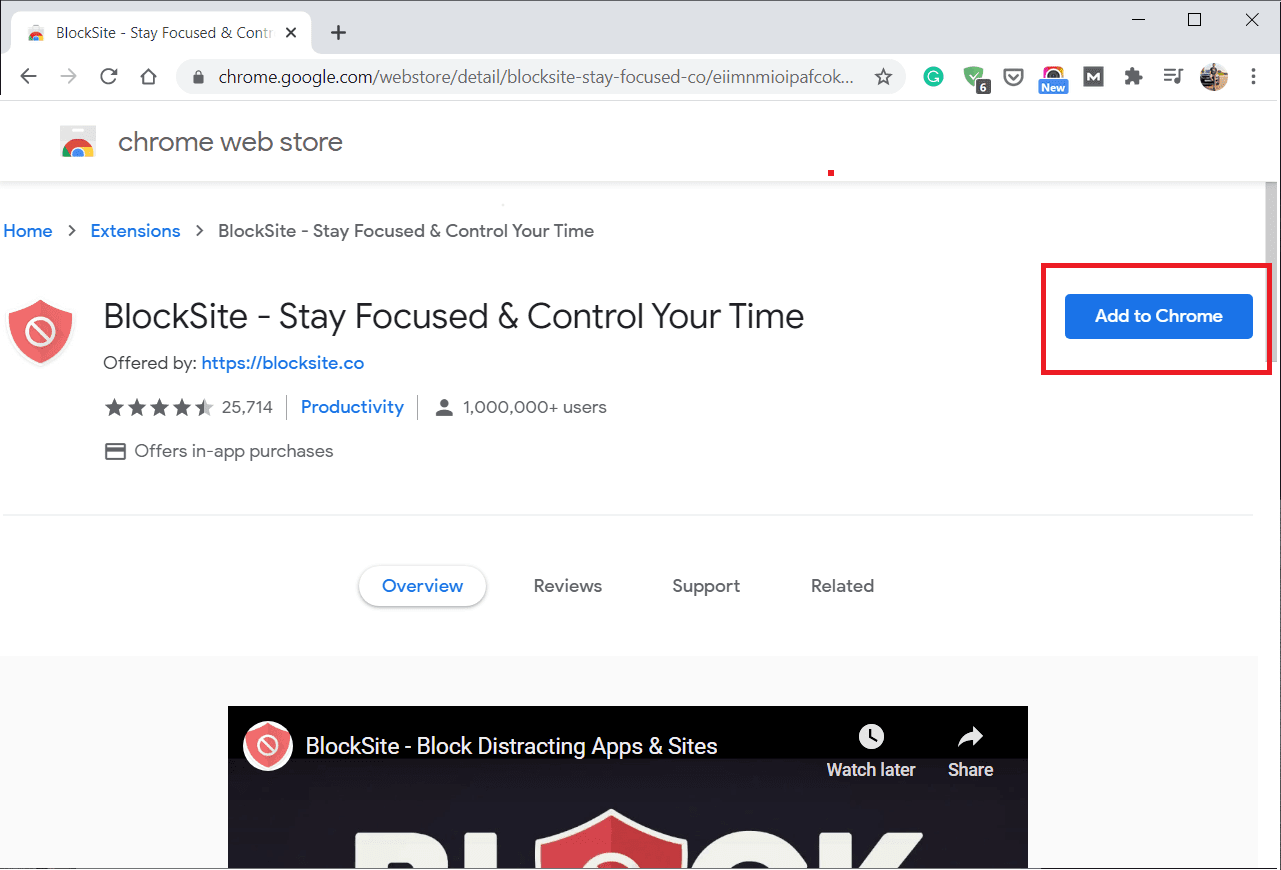Open the M extension icon
The height and width of the screenshot is (870, 1281).
click(1093, 77)
